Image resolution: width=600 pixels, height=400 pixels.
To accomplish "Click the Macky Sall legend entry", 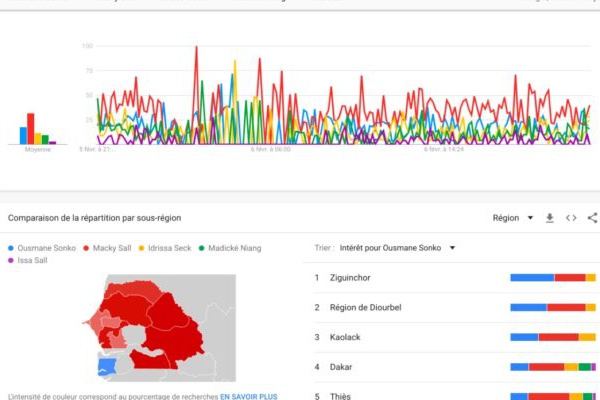I will click(x=107, y=248).
